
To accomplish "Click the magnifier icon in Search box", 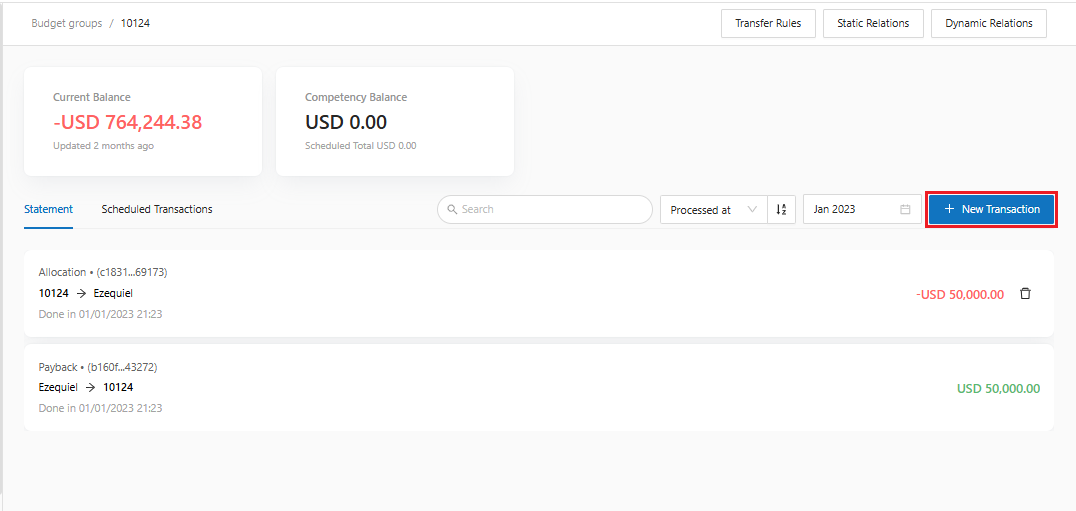I will point(452,210).
